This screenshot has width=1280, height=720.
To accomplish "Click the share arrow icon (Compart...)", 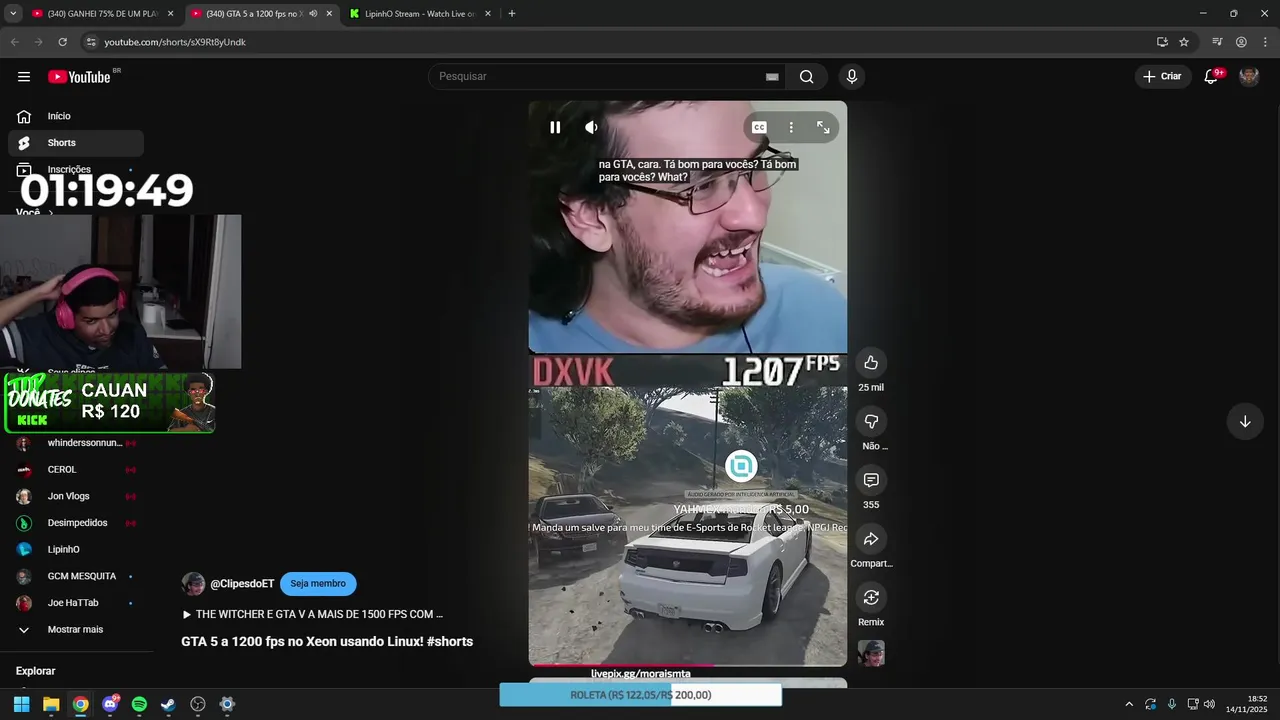I will tap(871, 539).
